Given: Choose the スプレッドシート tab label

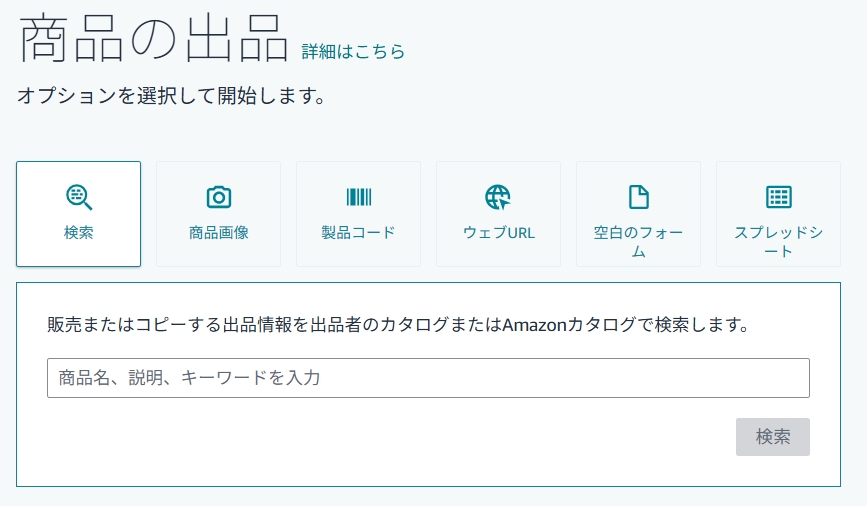Looking at the screenshot, I should 779,242.
